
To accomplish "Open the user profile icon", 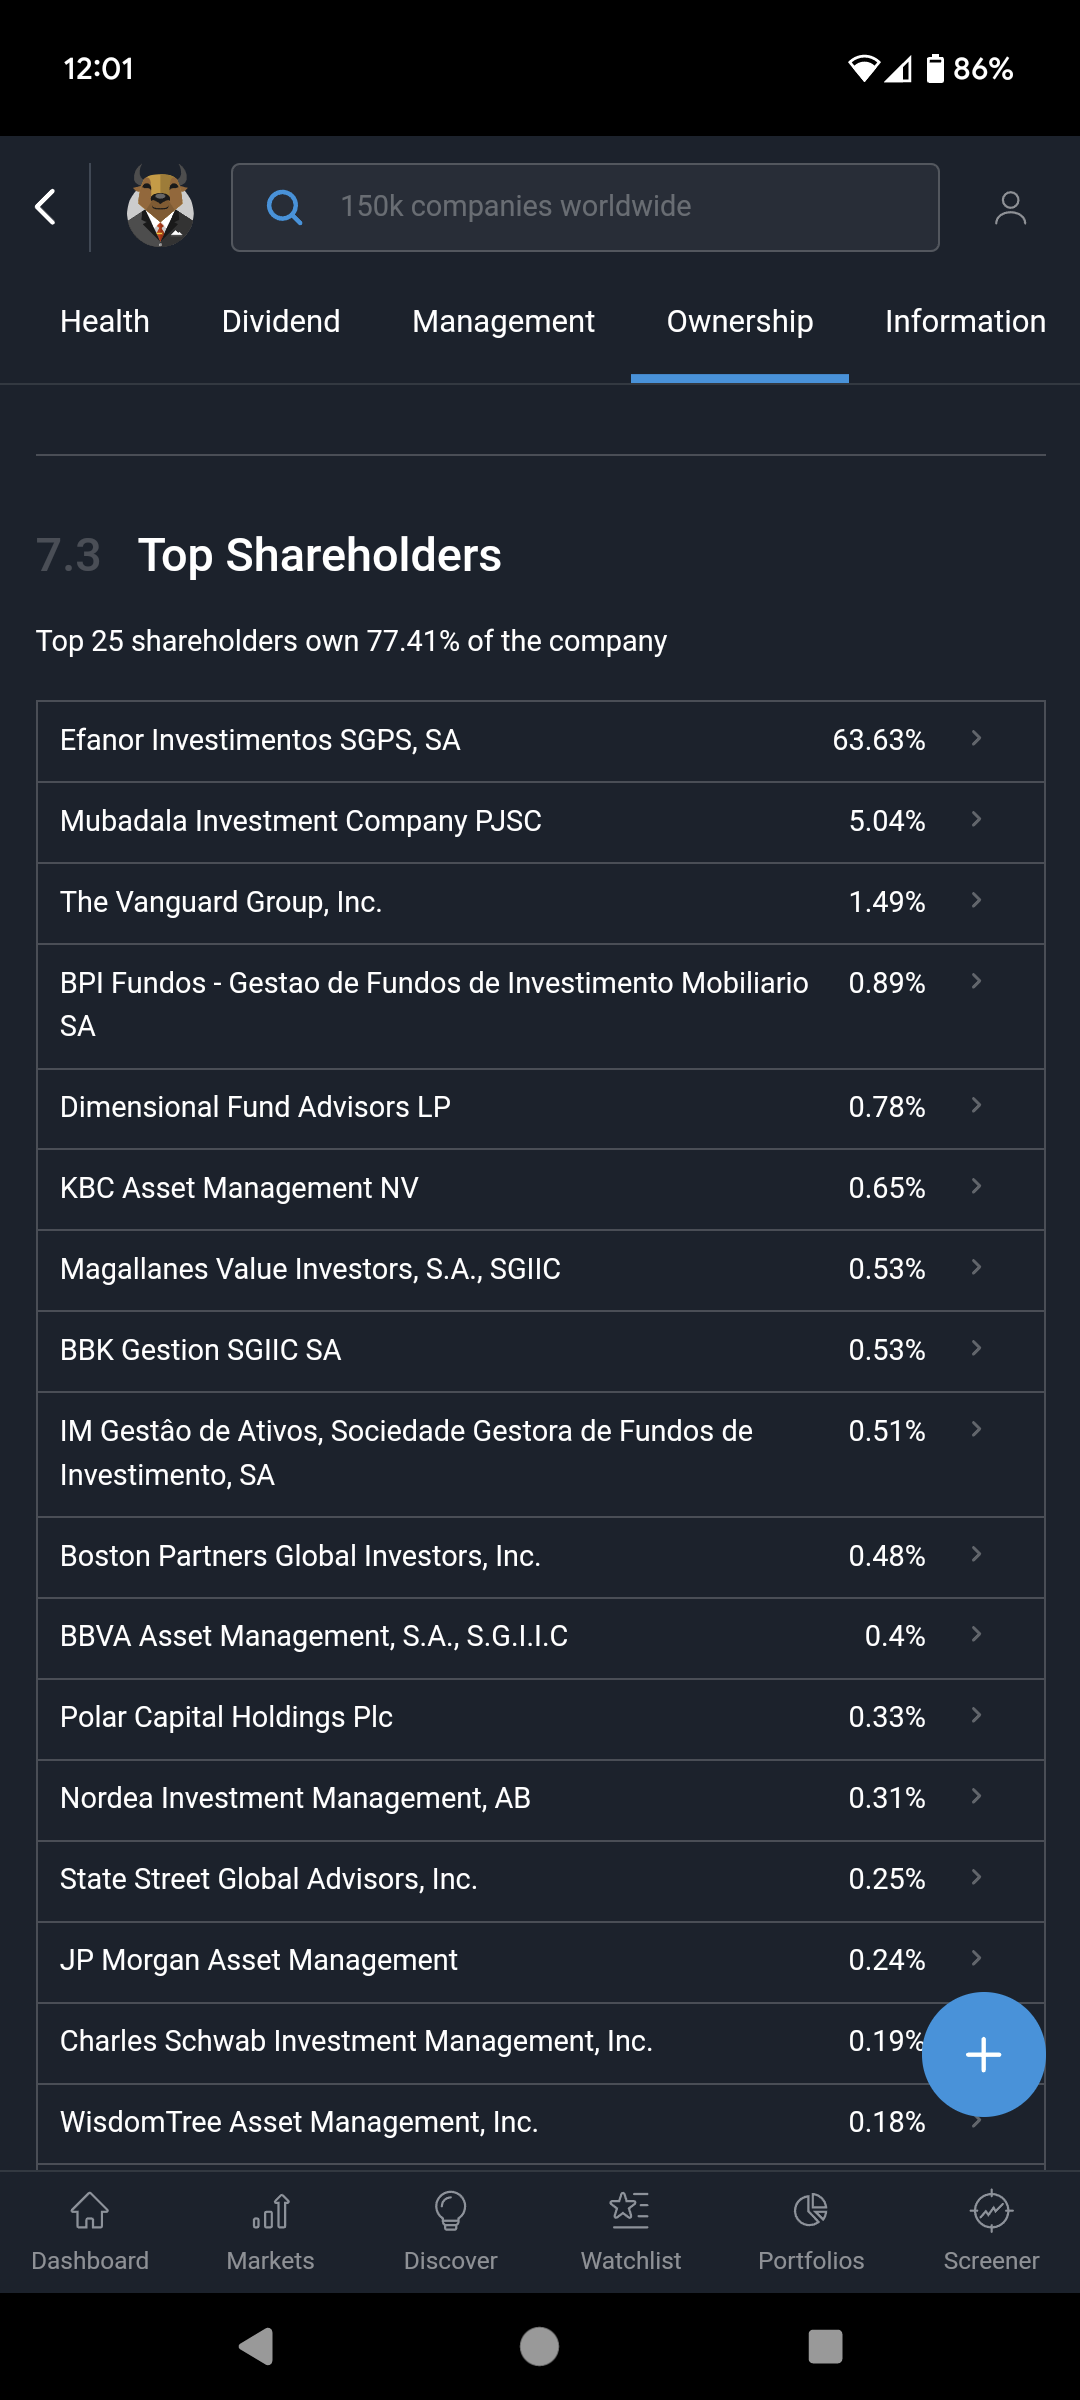I will pos(1010,207).
